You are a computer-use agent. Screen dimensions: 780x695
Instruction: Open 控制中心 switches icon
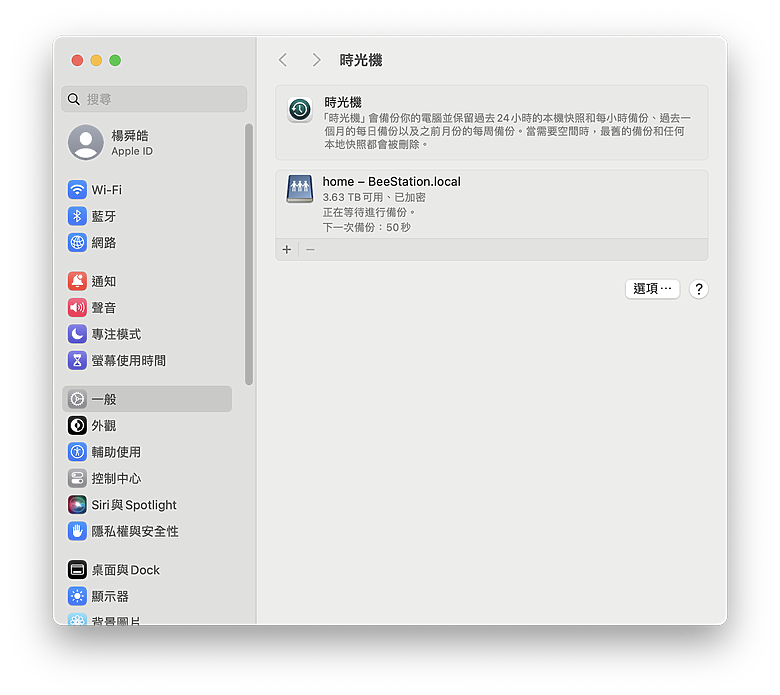(77, 478)
